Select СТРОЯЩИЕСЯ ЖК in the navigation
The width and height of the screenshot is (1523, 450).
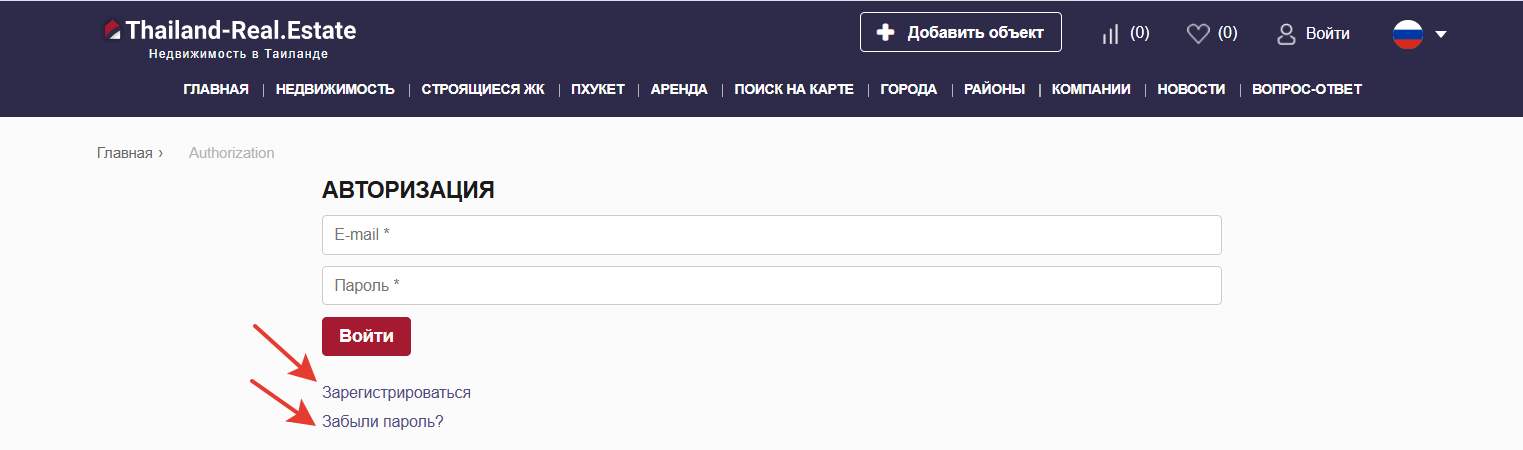coord(483,90)
